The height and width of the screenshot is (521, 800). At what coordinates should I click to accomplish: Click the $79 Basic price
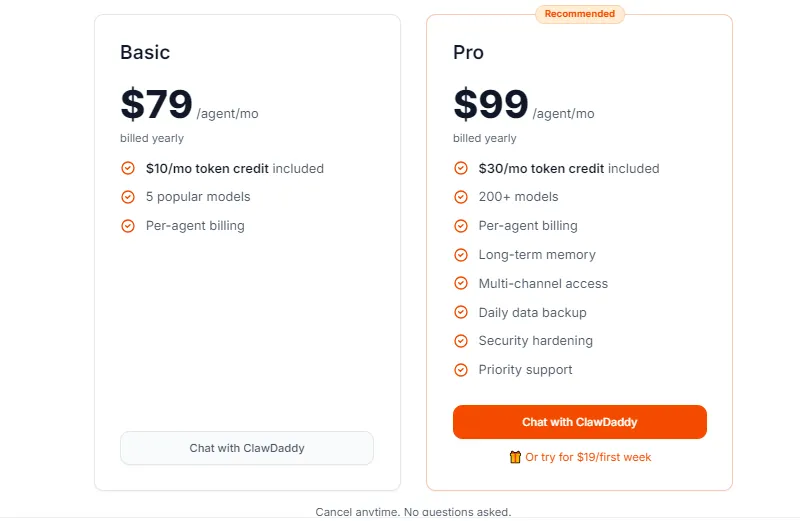coord(156,104)
